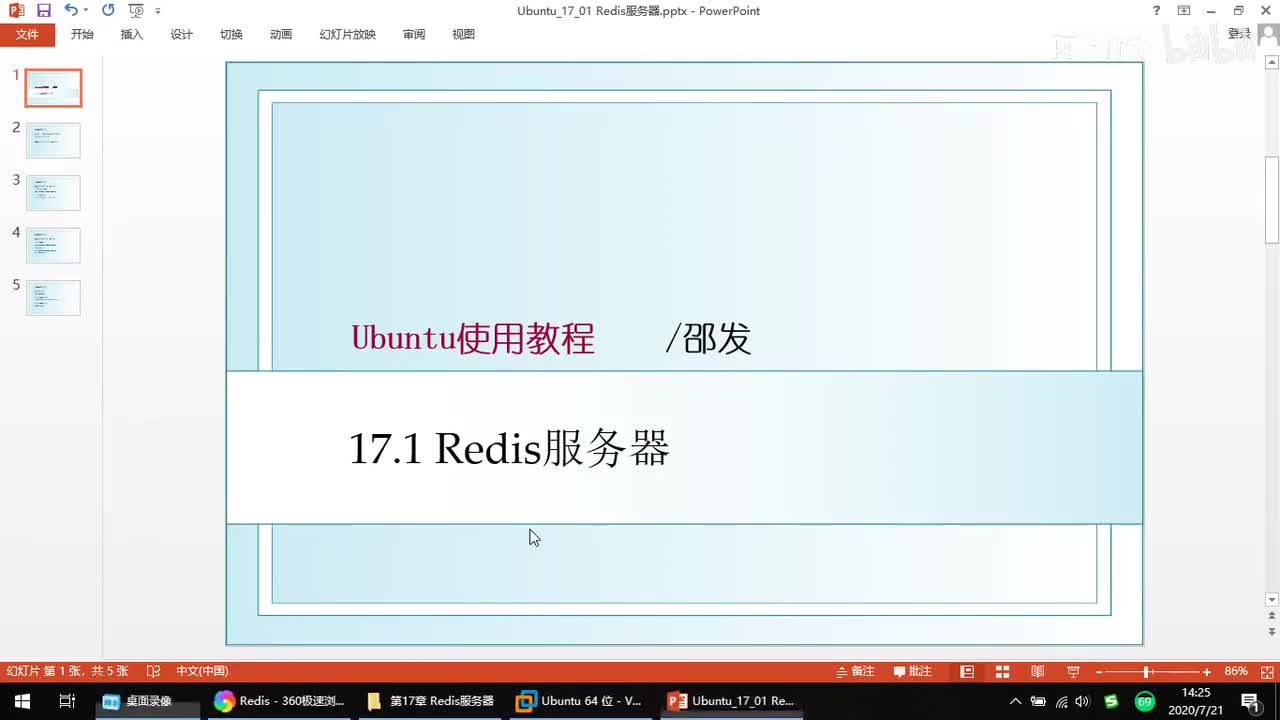Image resolution: width=1280 pixels, height=720 pixels.
Task: Open PowerPoint Help question mark
Action: point(1157,11)
